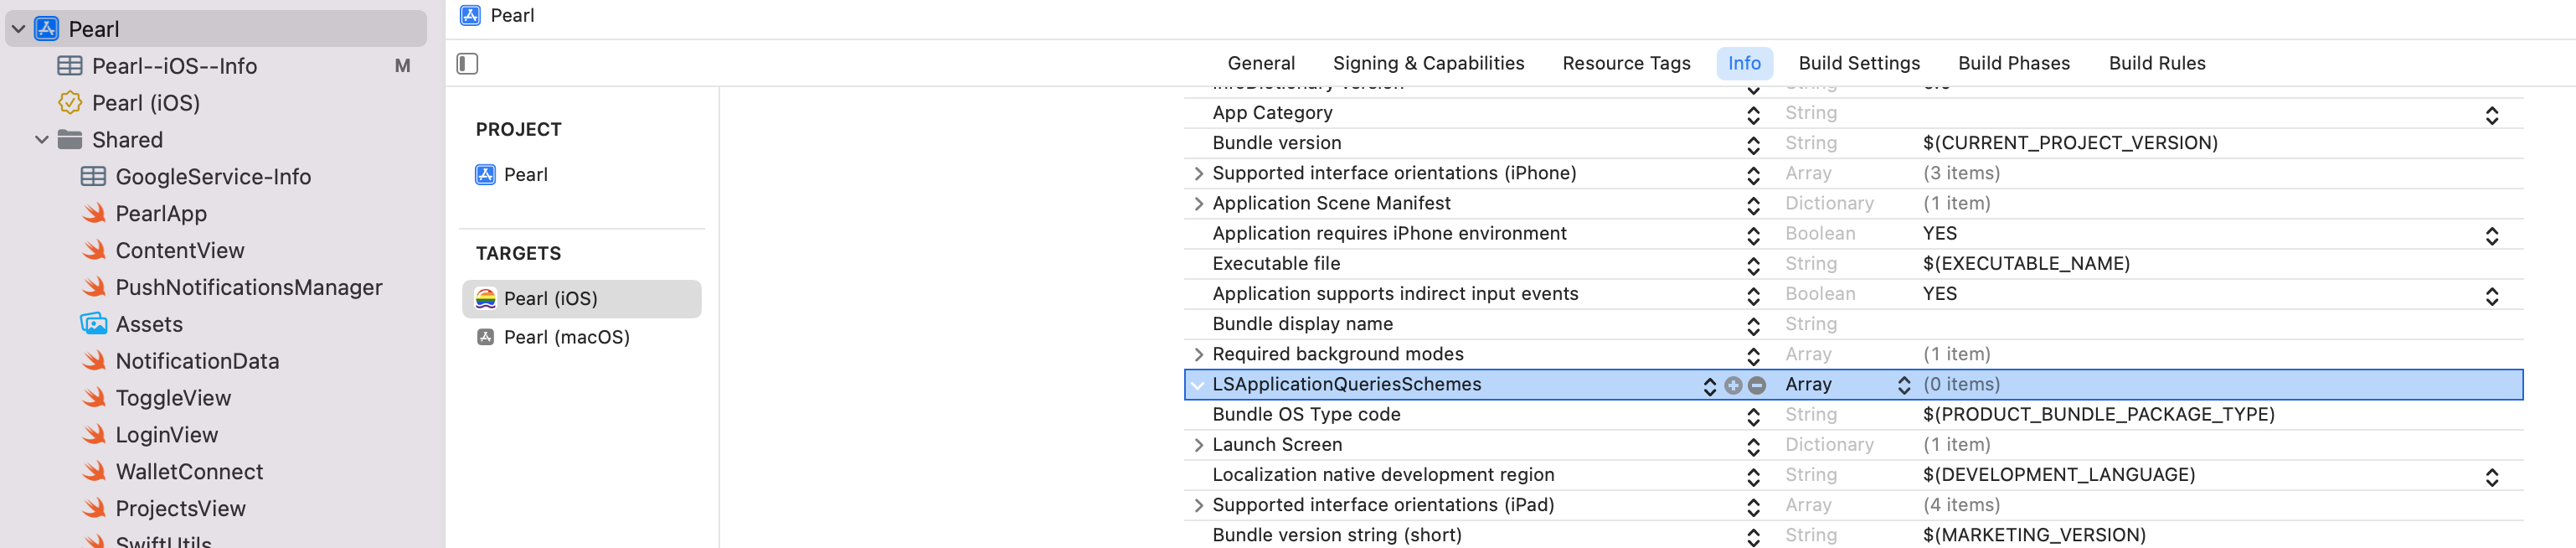This screenshot has height=548, width=2576.
Task: Switch to Signing & Capabilities tab
Action: pyautogui.click(x=1427, y=63)
